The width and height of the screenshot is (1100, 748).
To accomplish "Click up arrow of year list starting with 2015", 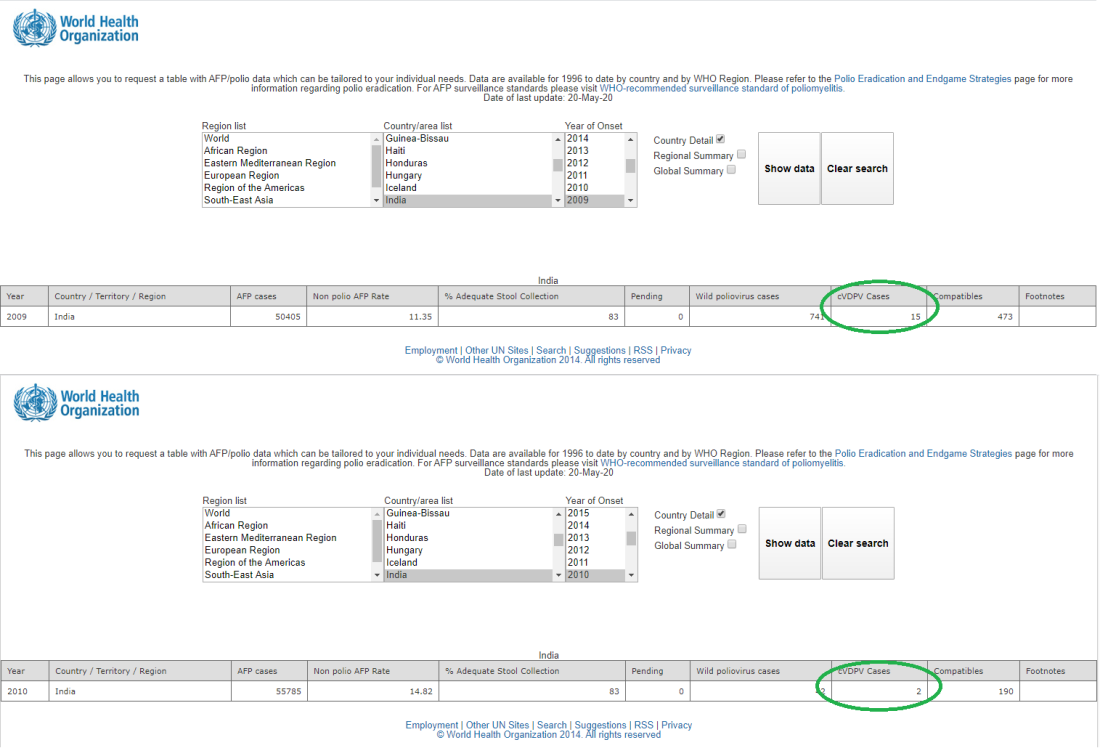I will (x=631, y=514).
